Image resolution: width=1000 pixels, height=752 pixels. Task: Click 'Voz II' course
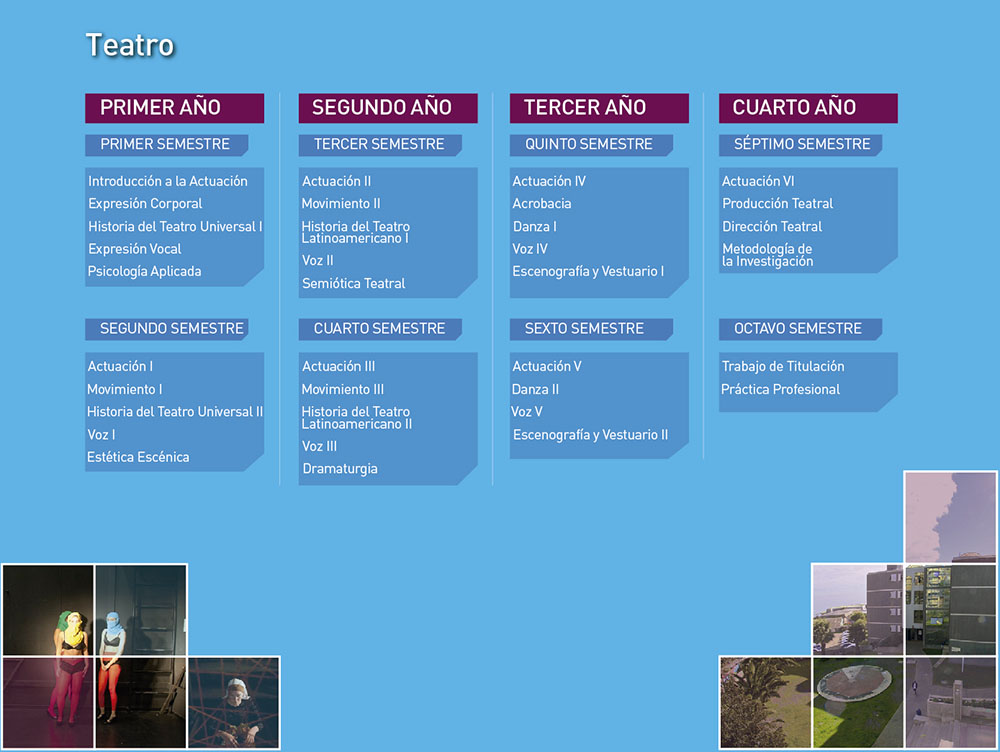tap(318, 261)
